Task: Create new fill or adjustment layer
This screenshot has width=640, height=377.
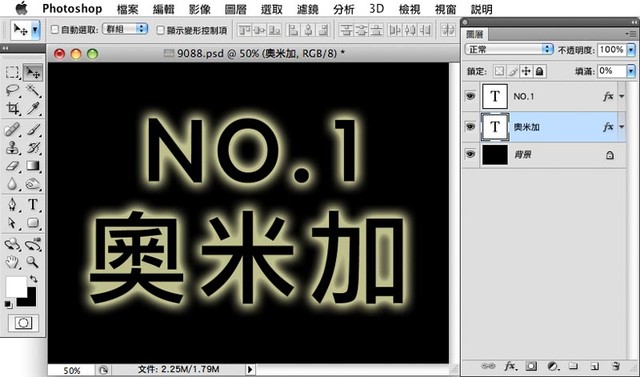Action: tap(553, 366)
